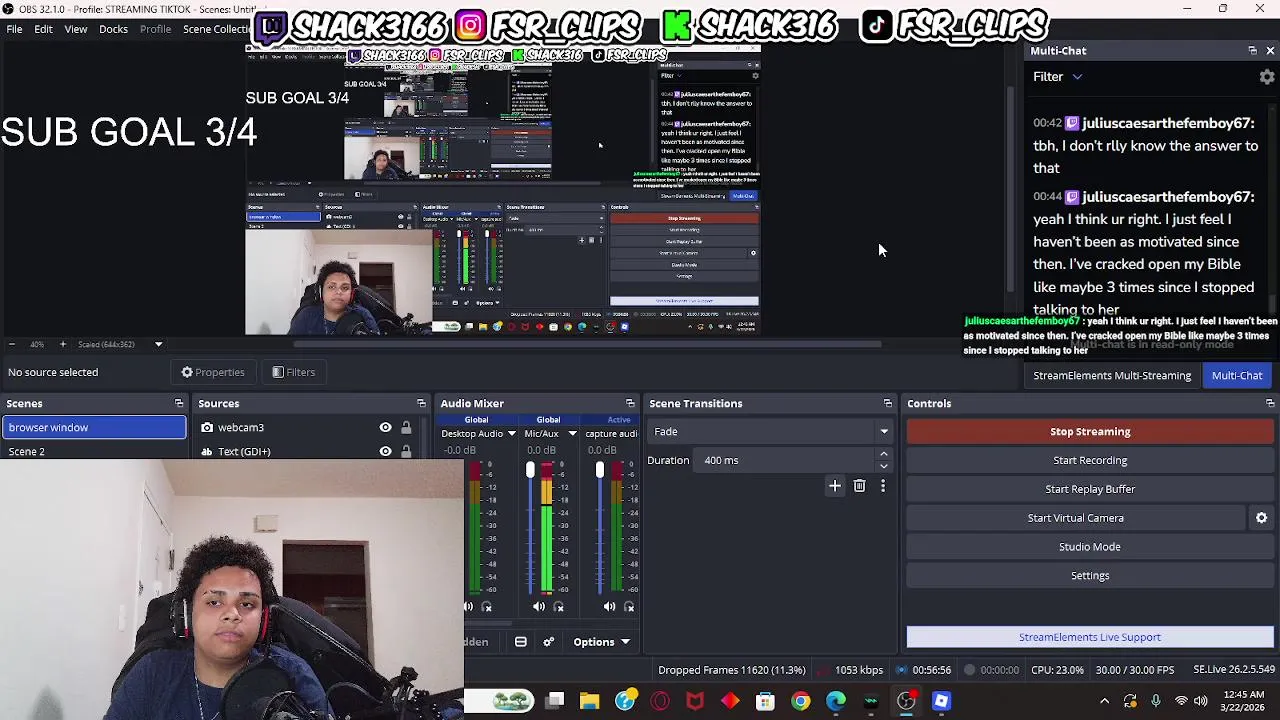The image size is (1280, 720).
Task: Mute the capture audio channel
Action: [609, 606]
